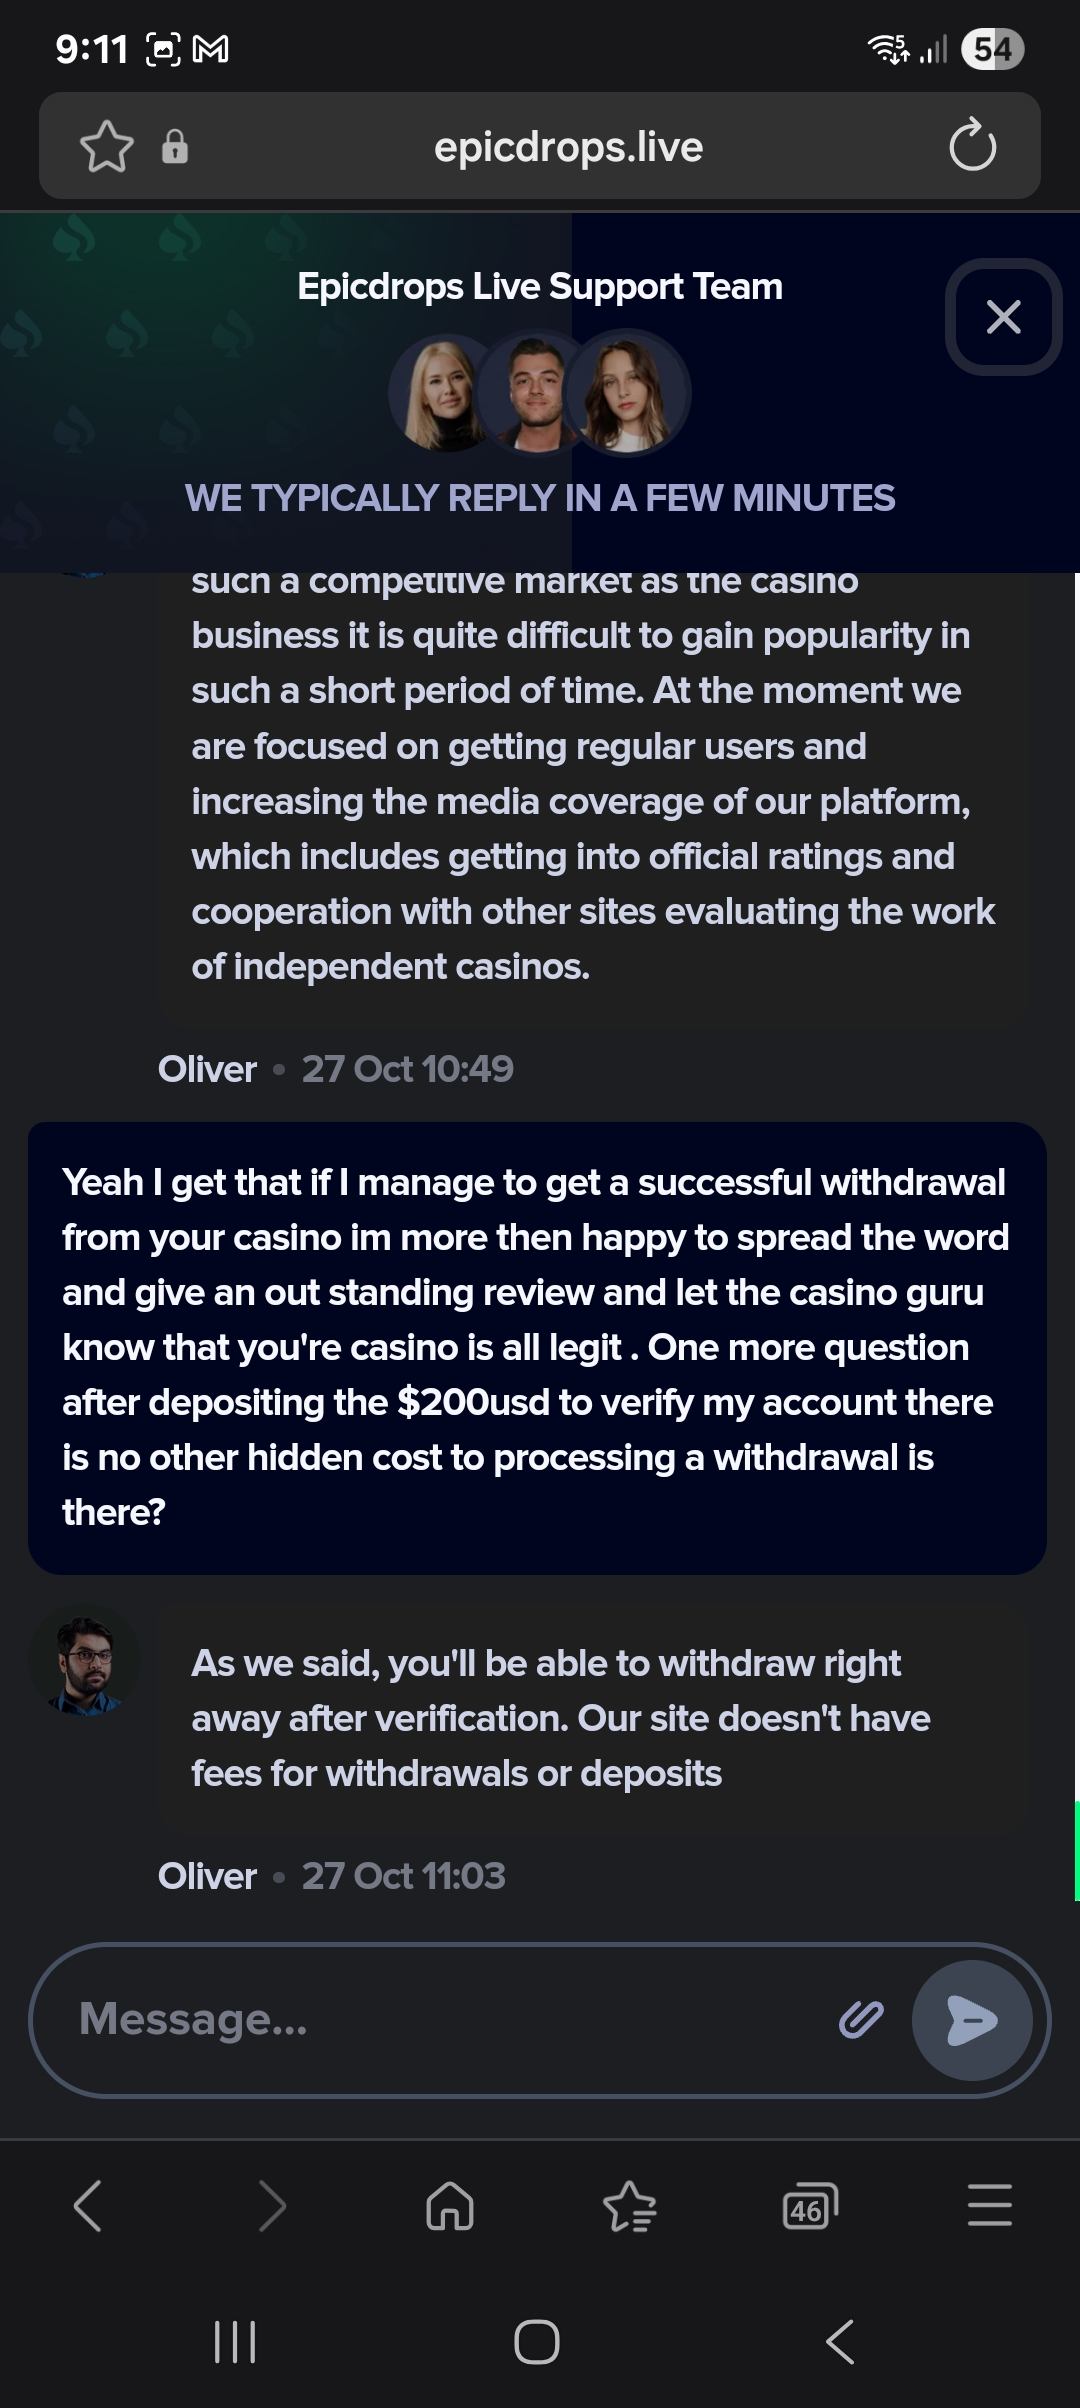Open the browser home page
Screen dimensions: 1080x2408
(x=450, y=2206)
